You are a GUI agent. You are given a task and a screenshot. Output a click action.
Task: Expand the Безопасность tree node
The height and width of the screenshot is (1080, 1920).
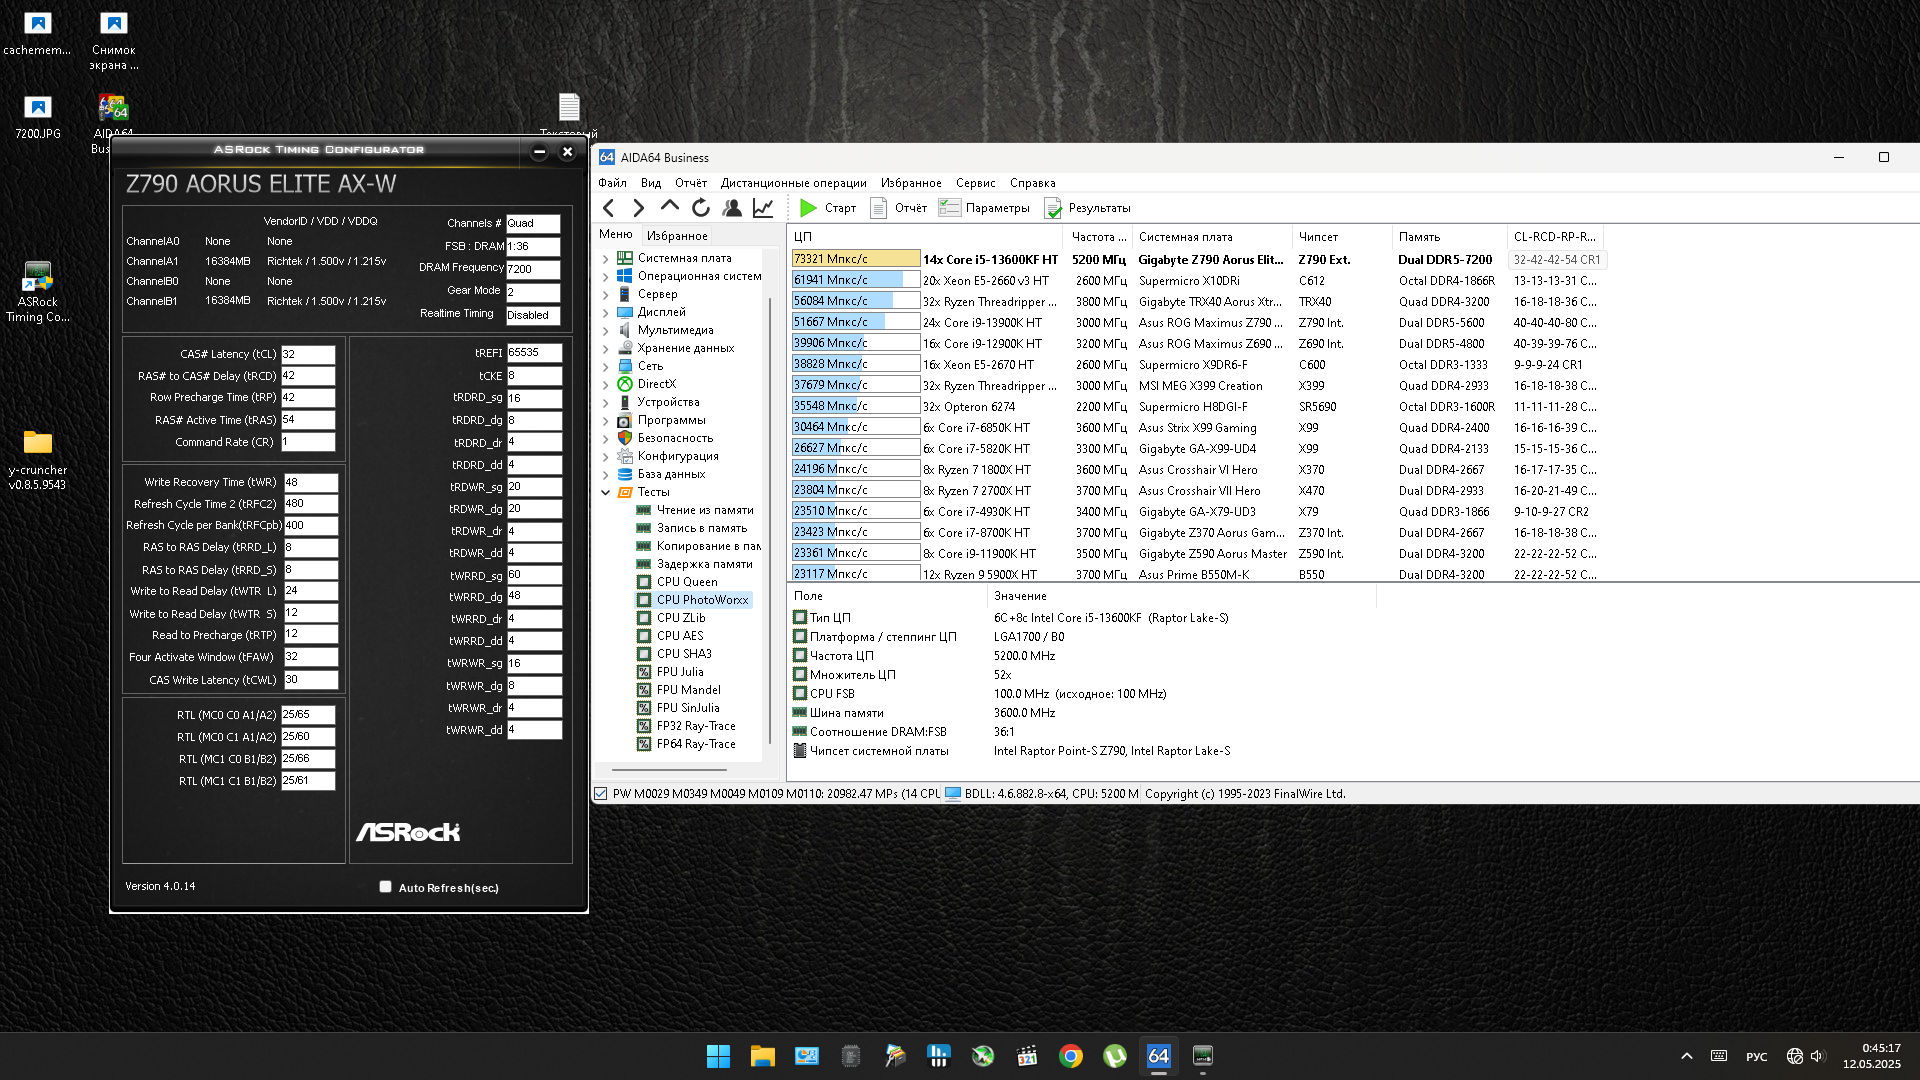click(x=605, y=438)
